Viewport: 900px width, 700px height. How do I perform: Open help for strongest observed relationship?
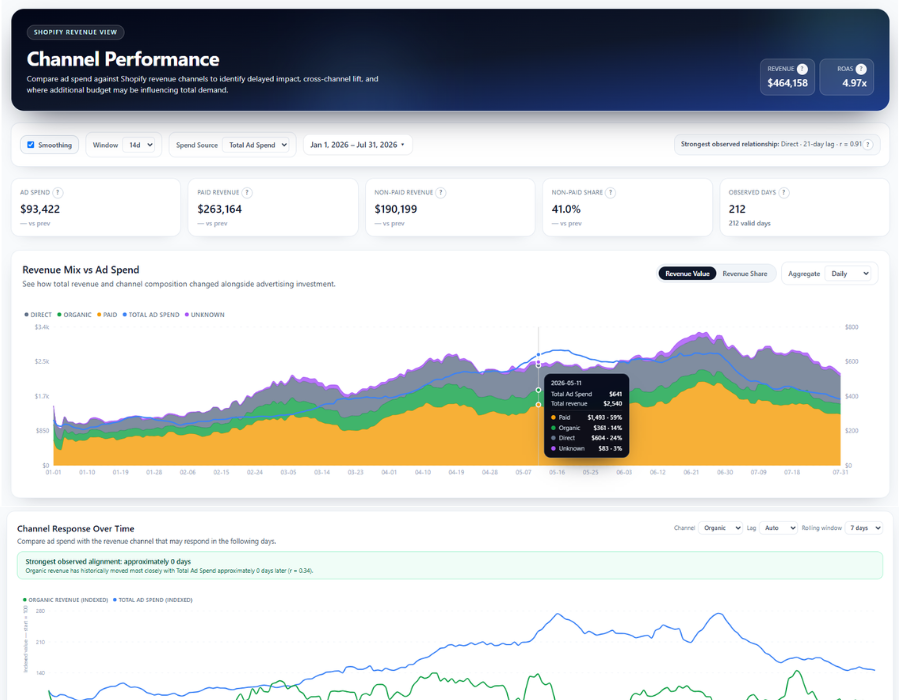click(x=868, y=145)
